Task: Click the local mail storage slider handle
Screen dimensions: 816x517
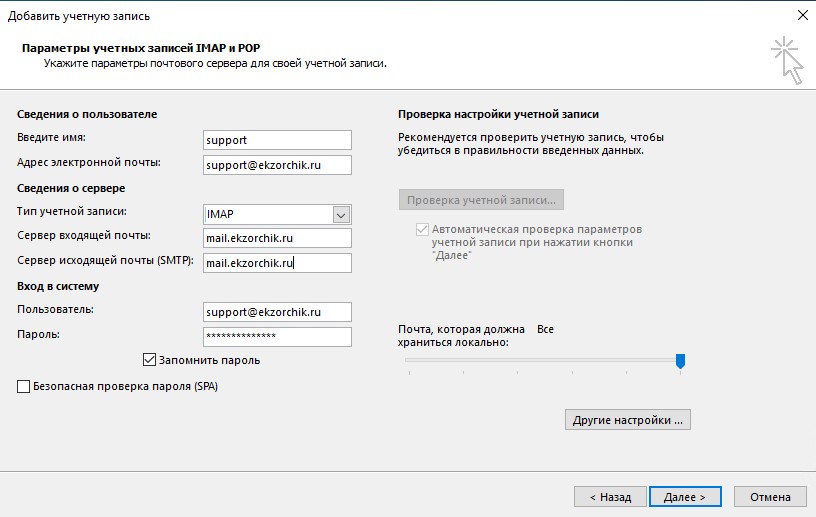Action: (680, 360)
